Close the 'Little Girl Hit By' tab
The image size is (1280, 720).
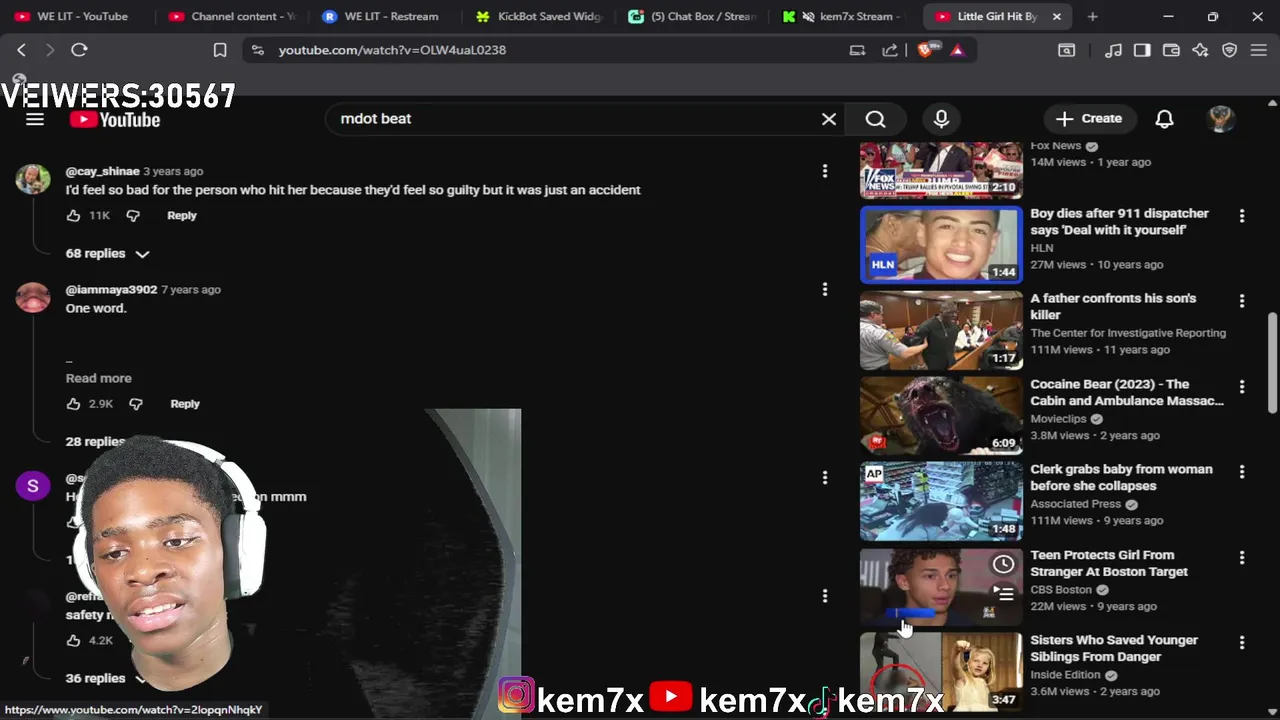click(x=1056, y=16)
